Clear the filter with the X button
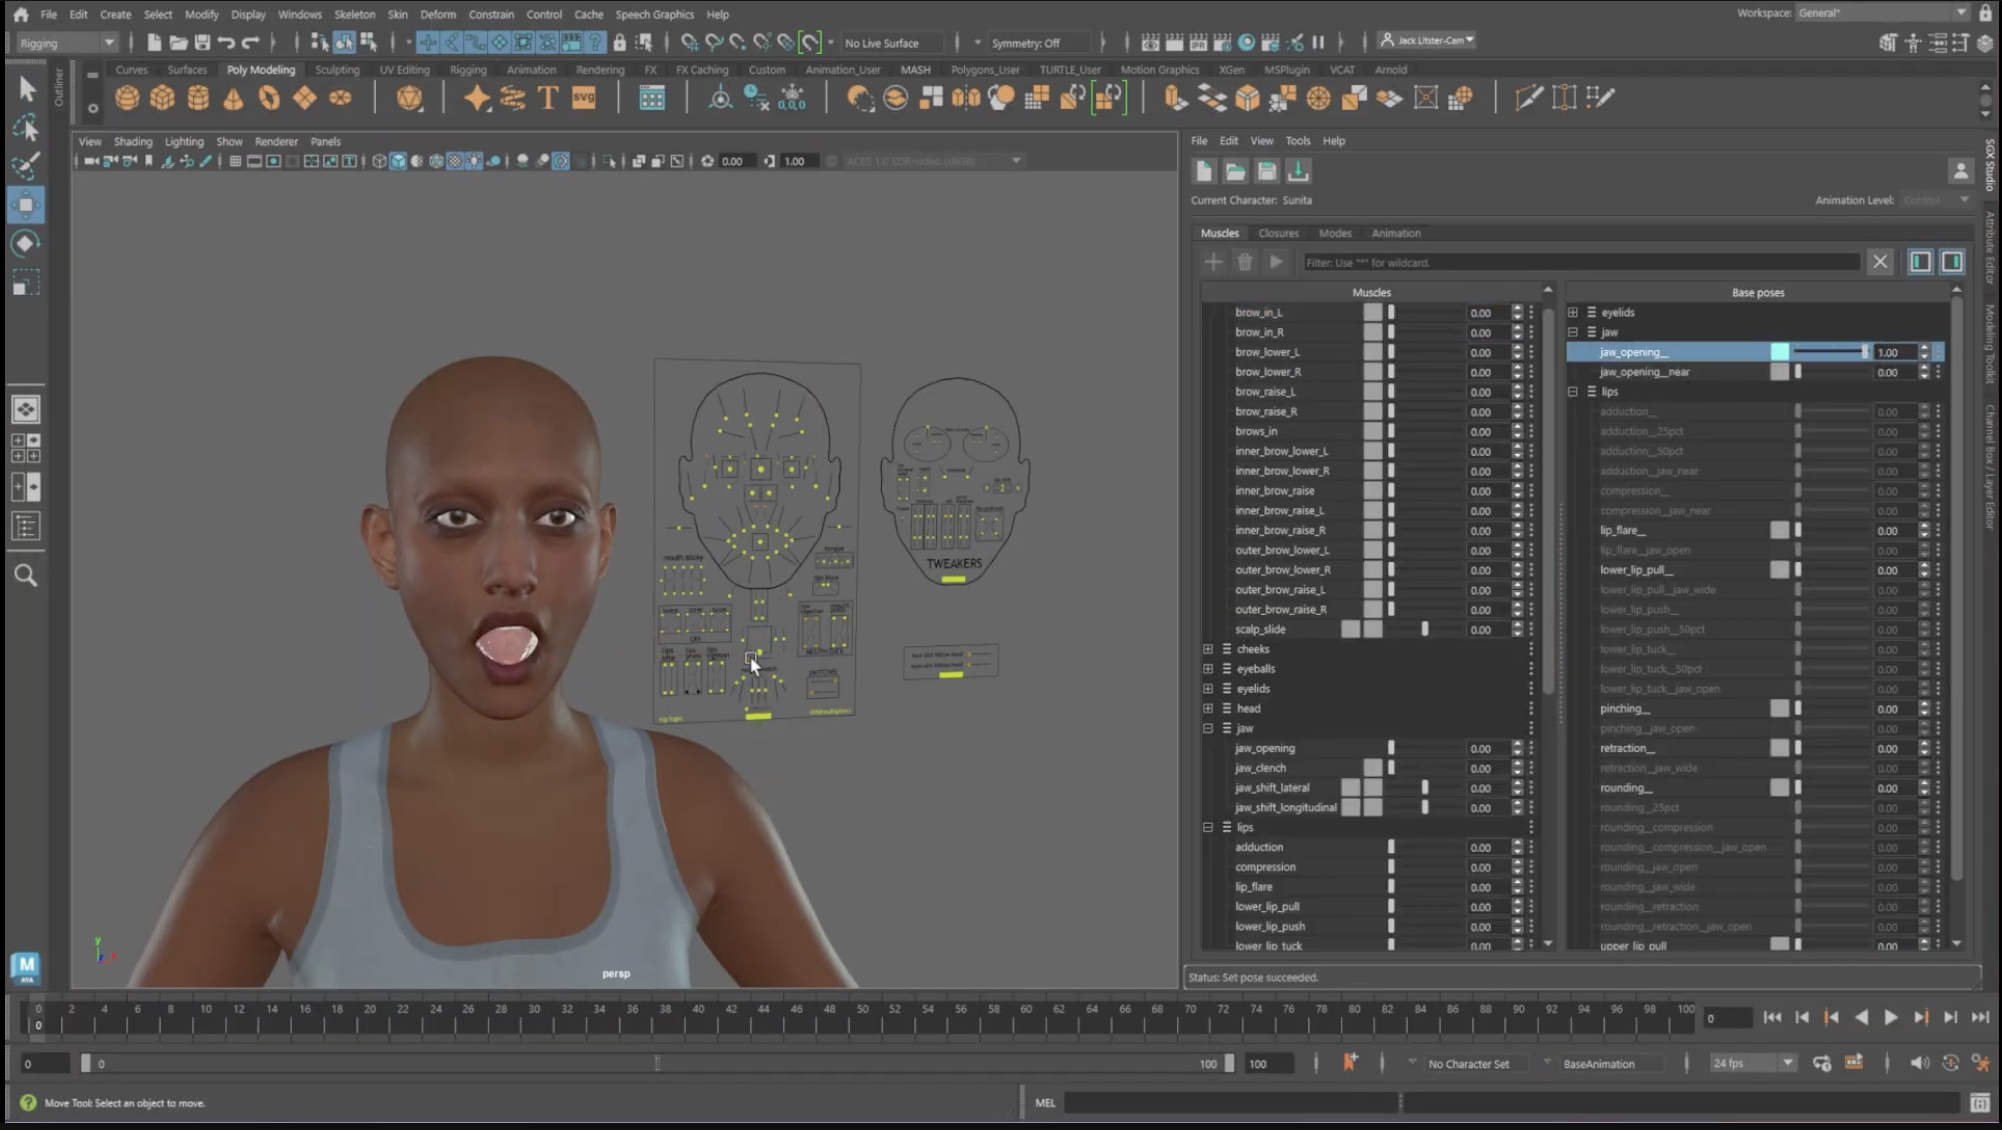2002x1130 pixels. coord(1880,262)
